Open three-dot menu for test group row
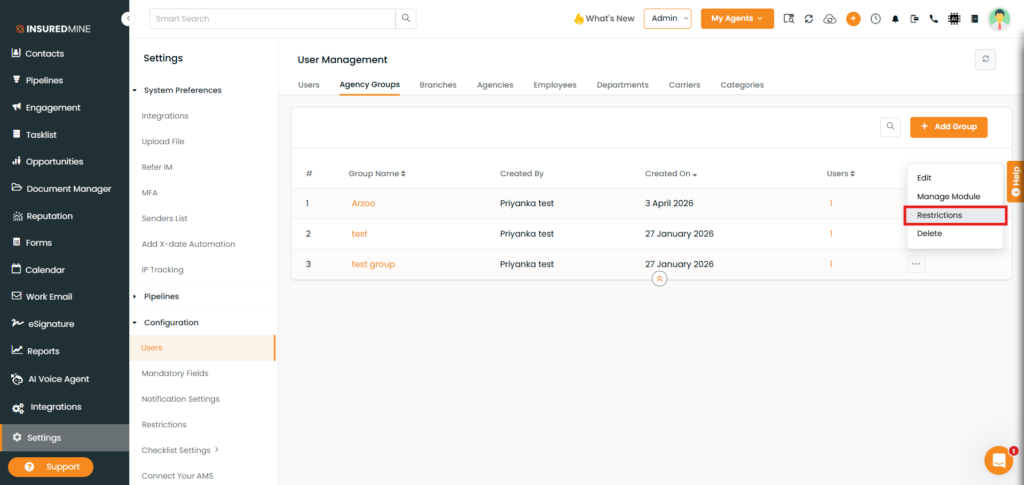Image resolution: width=1024 pixels, height=485 pixels. [916, 264]
